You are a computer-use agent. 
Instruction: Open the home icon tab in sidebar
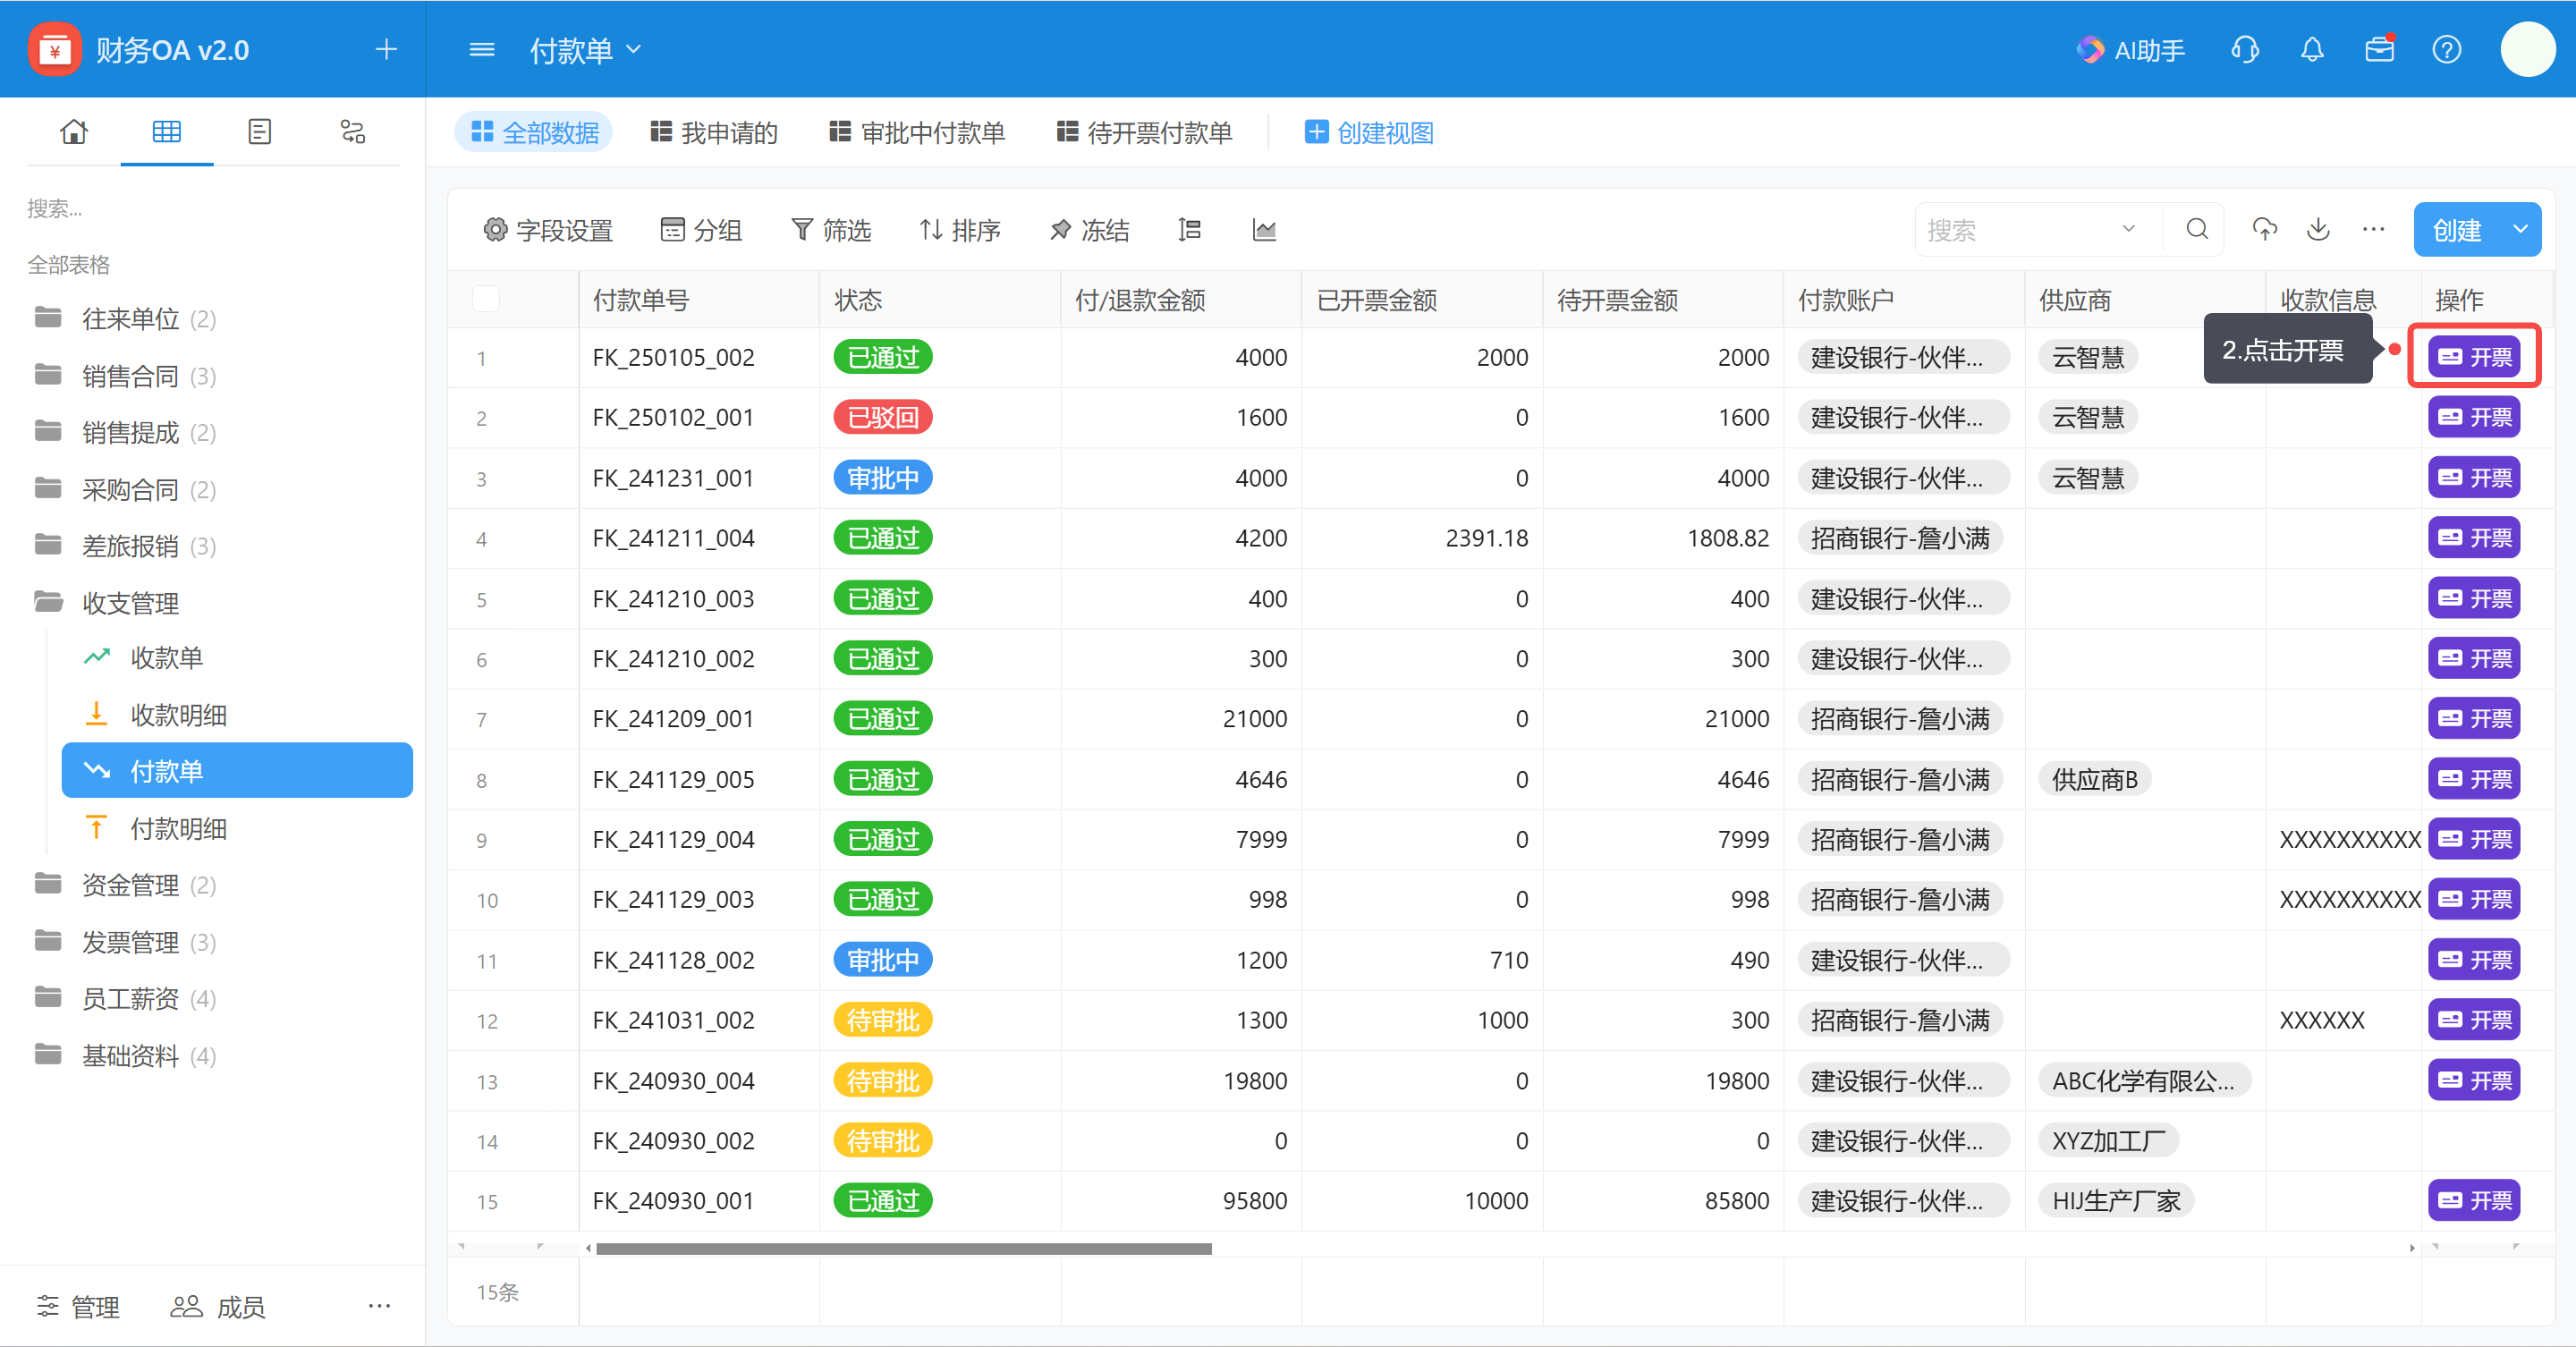[x=74, y=132]
